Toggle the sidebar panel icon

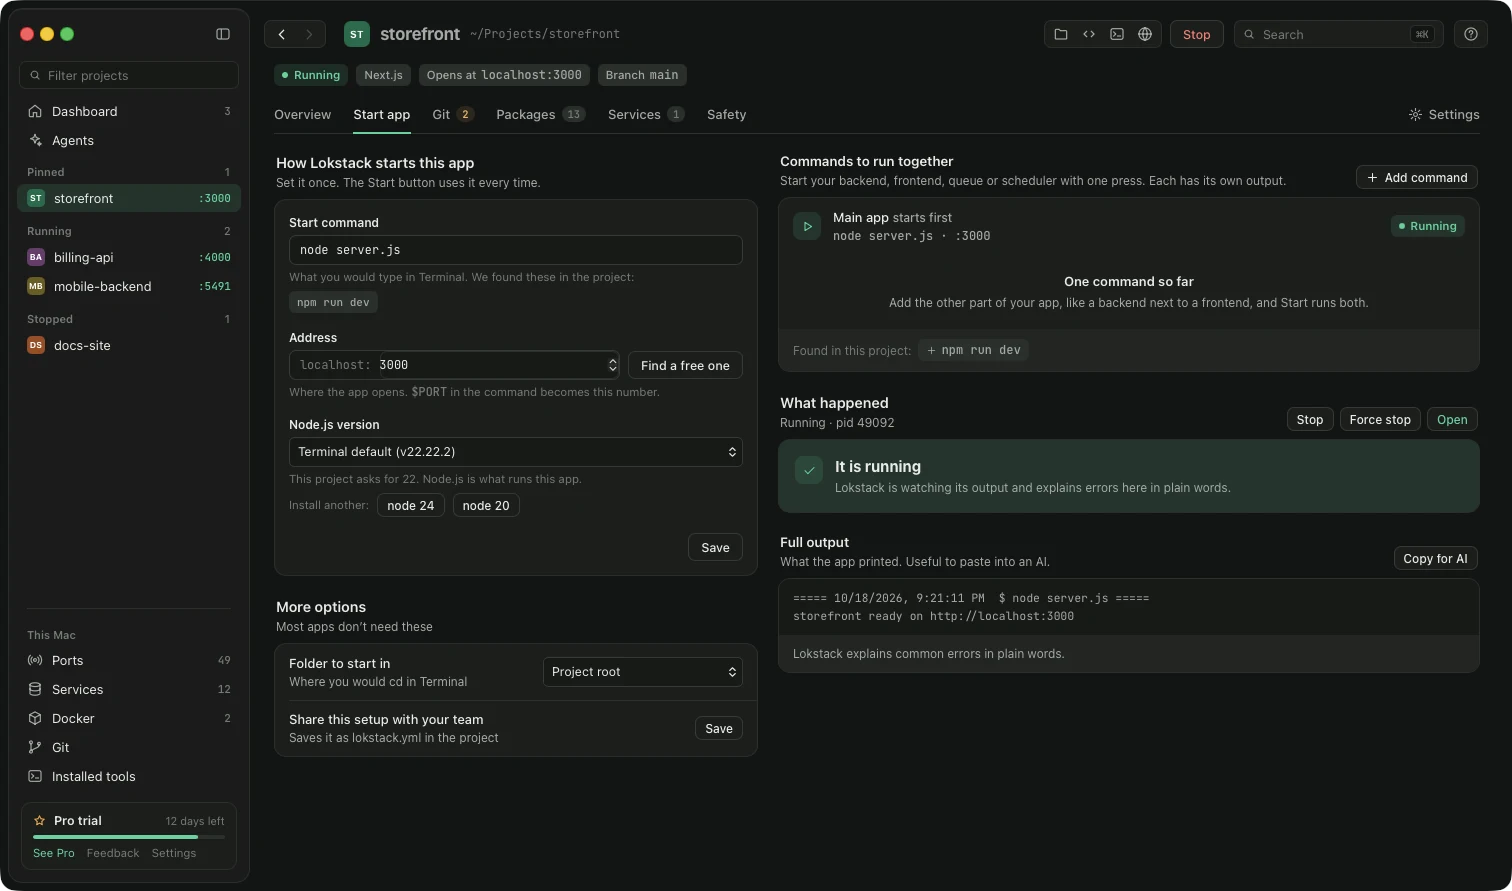(223, 34)
